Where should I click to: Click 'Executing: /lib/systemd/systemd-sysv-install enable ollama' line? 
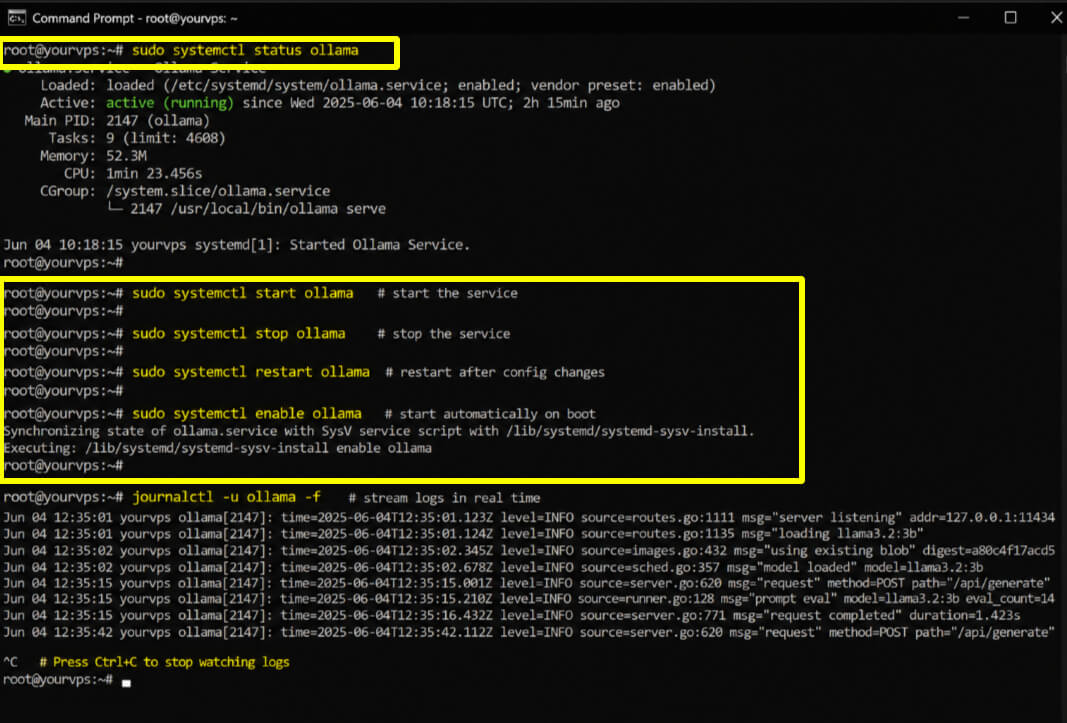[218, 448]
